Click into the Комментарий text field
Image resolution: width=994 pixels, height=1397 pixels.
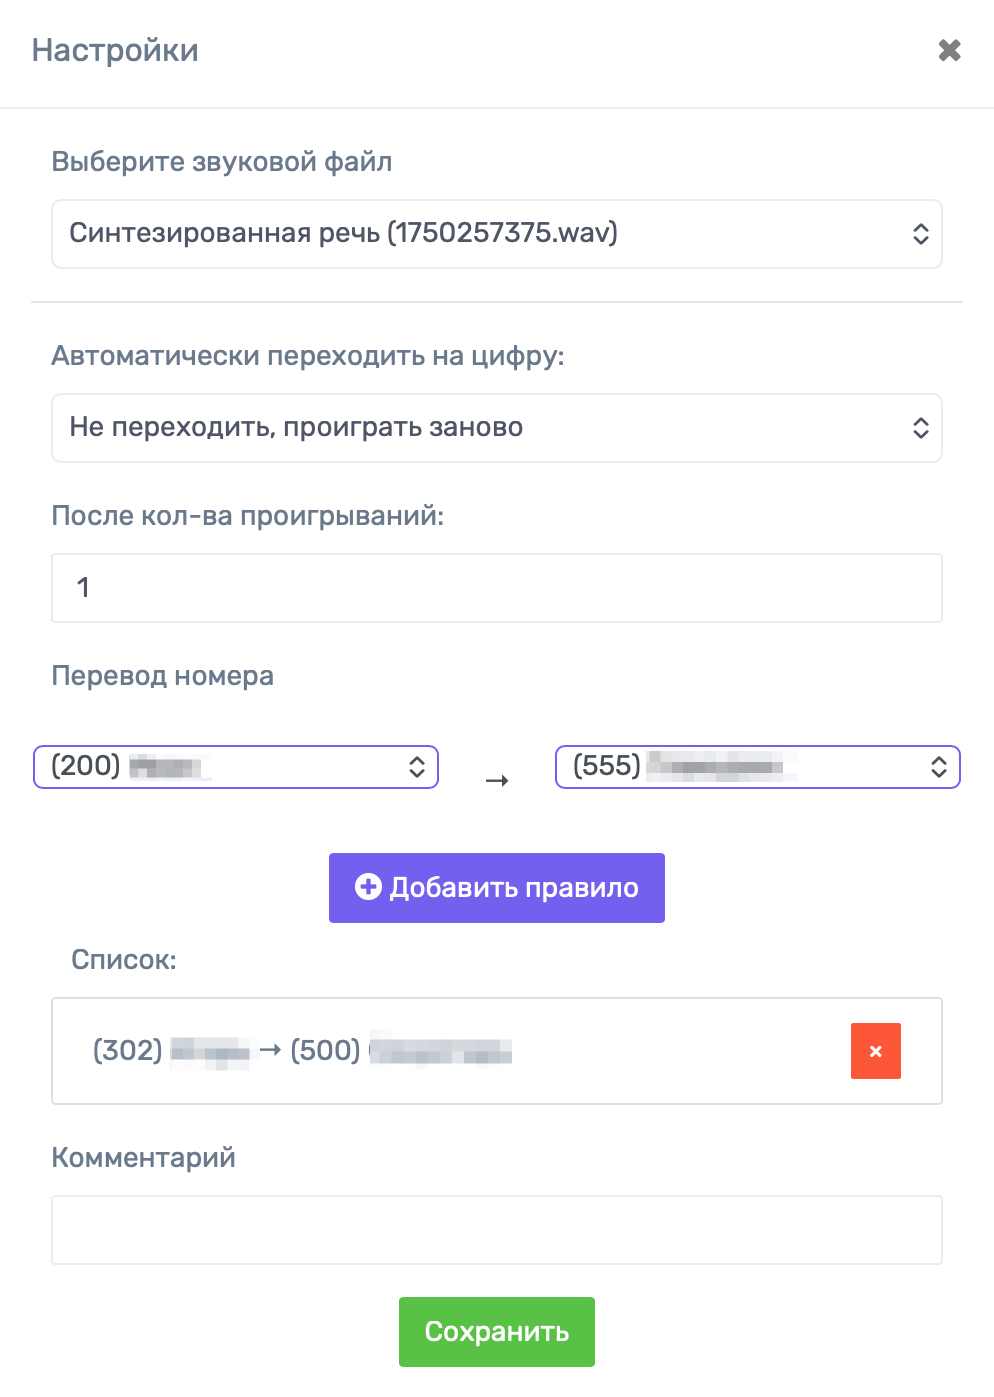pos(496,1230)
